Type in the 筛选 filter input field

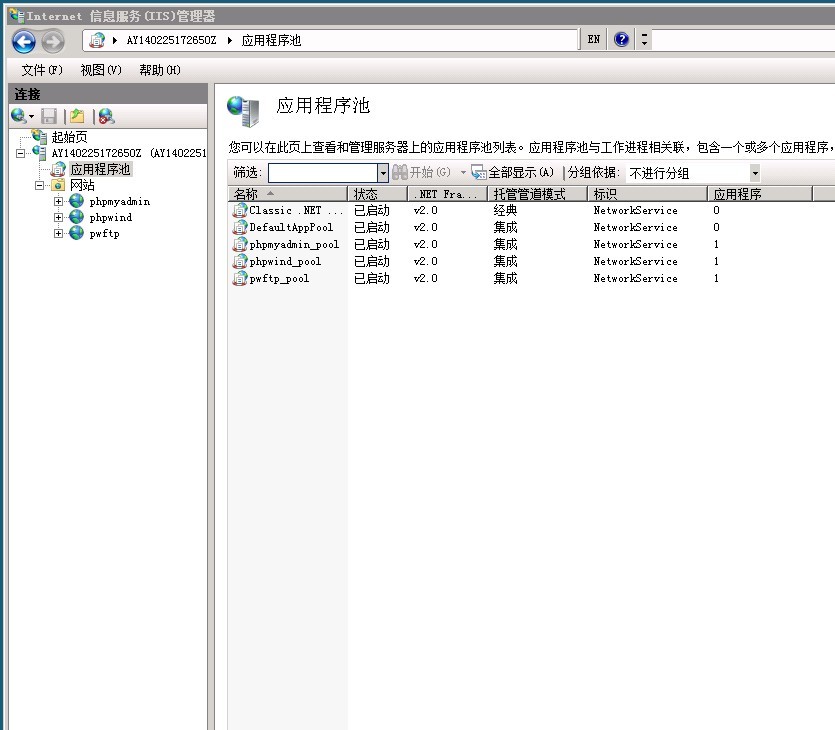[320, 172]
